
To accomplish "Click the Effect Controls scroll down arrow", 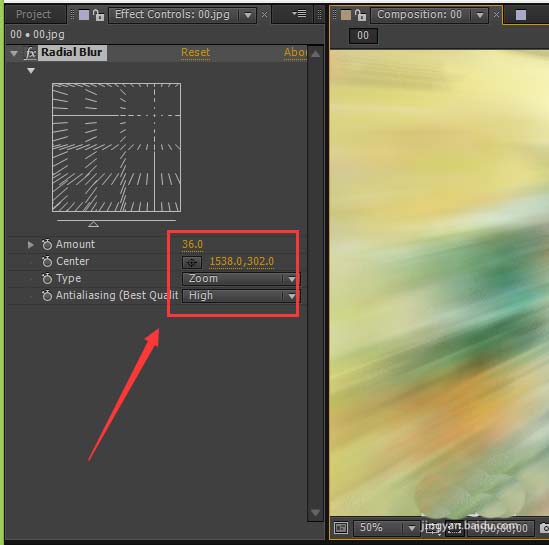I will [x=315, y=512].
